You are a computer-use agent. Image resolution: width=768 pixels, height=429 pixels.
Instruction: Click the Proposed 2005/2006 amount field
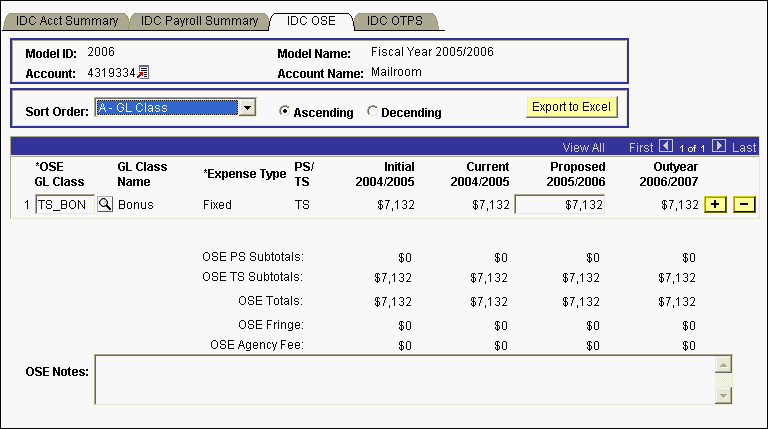pyautogui.click(x=559, y=205)
